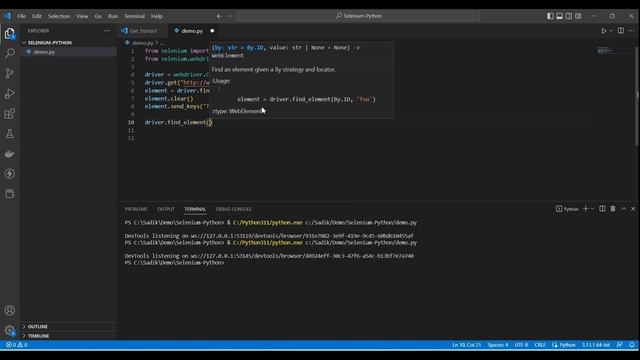Open the feedback icon in status bar

coord(620,345)
